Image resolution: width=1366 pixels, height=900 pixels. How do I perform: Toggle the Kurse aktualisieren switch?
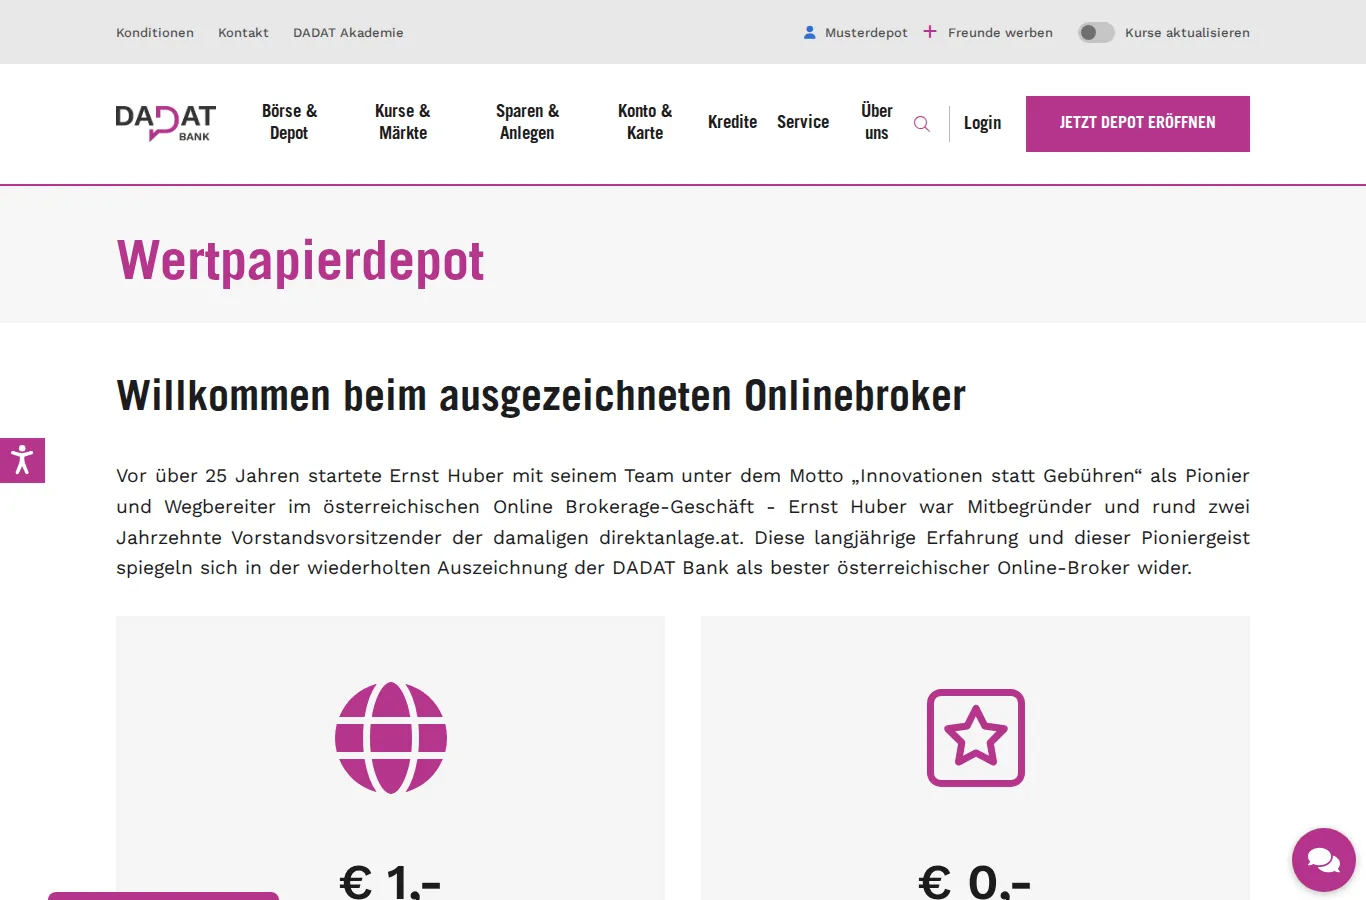pyautogui.click(x=1096, y=32)
